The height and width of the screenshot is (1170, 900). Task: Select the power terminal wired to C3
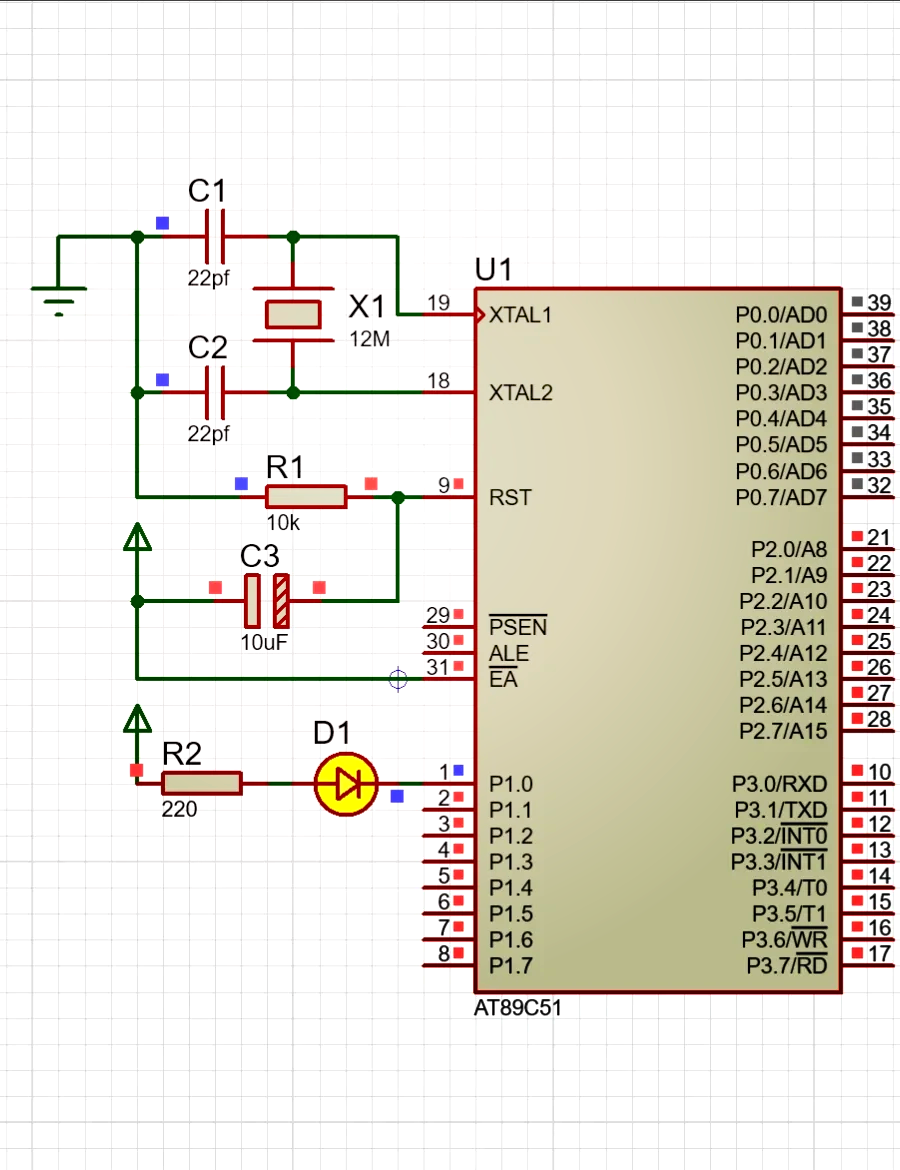point(137,538)
